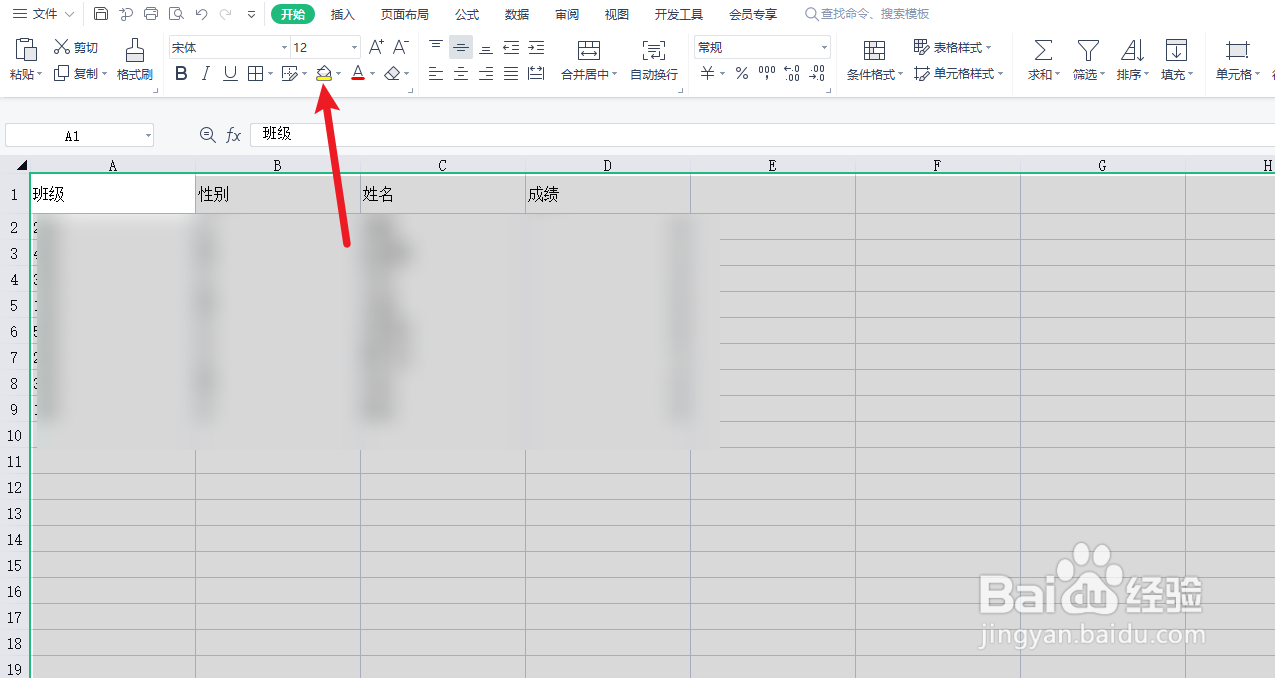Apply the red font color A
Image resolution: width=1275 pixels, height=678 pixels.
(x=358, y=73)
